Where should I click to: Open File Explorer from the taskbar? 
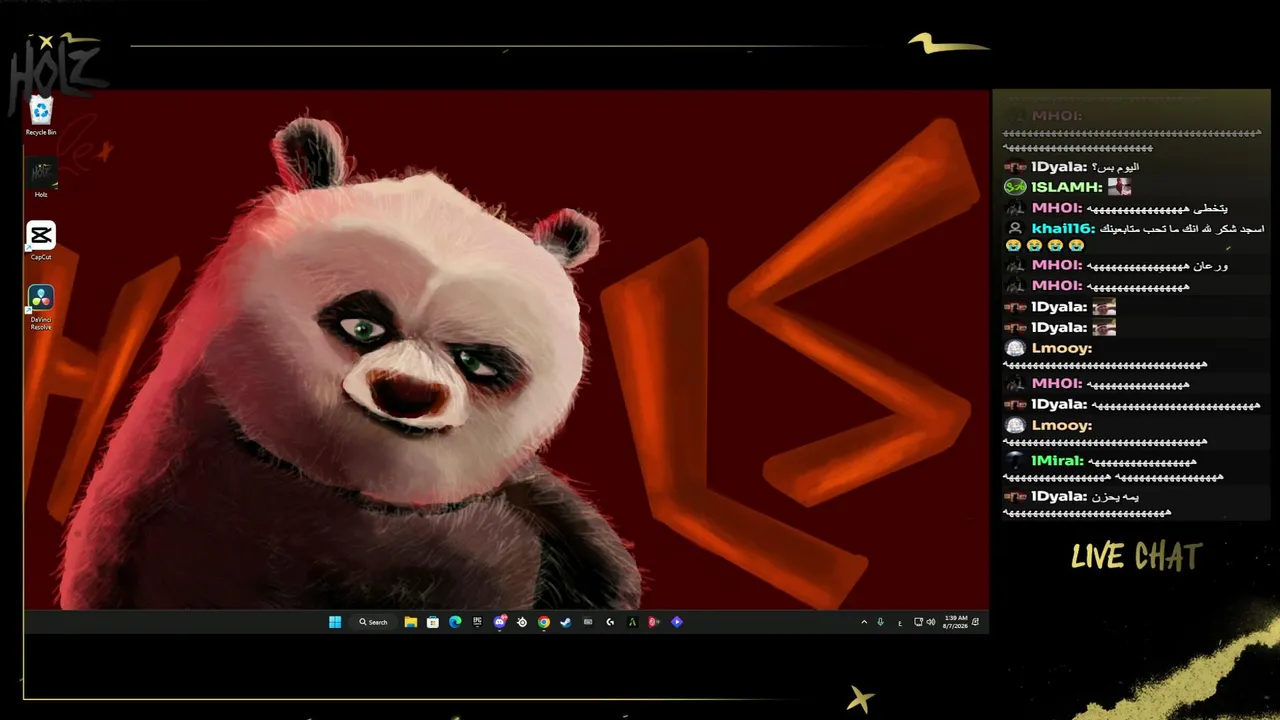coord(411,622)
